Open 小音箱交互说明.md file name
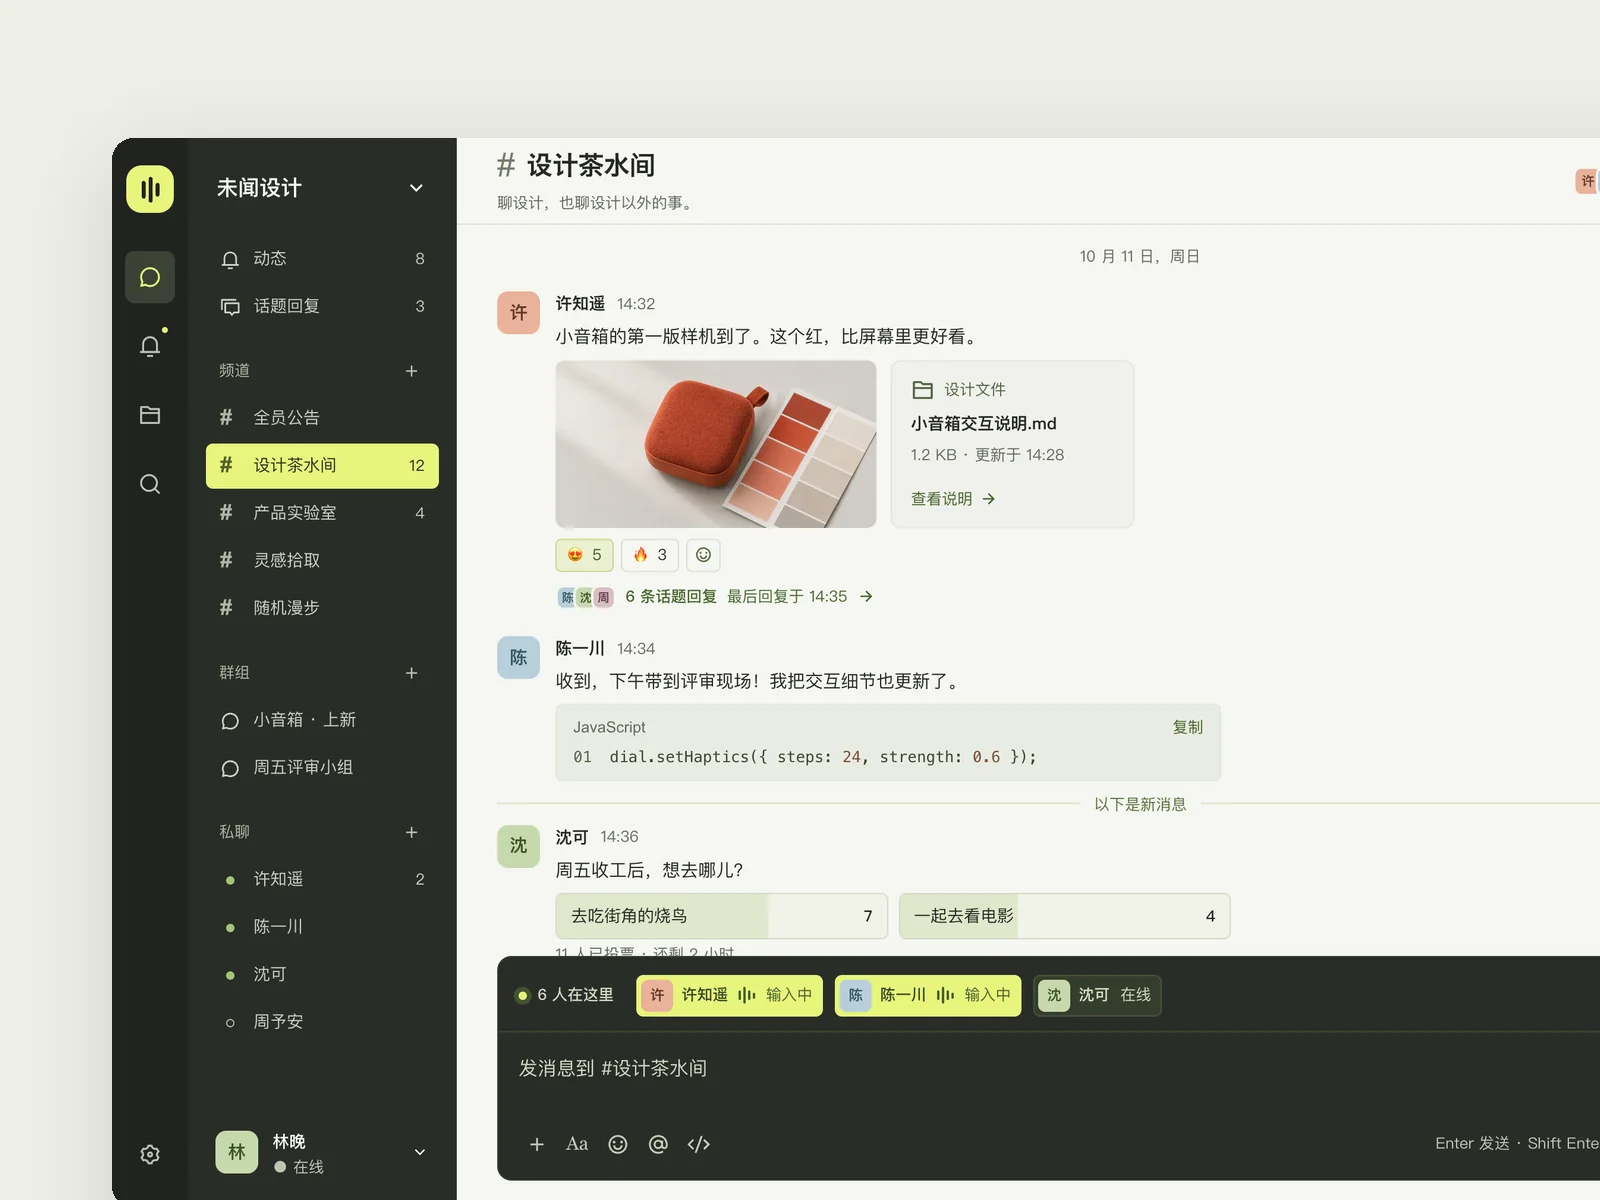The width and height of the screenshot is (1600, 1200). (x=983, y=424)
